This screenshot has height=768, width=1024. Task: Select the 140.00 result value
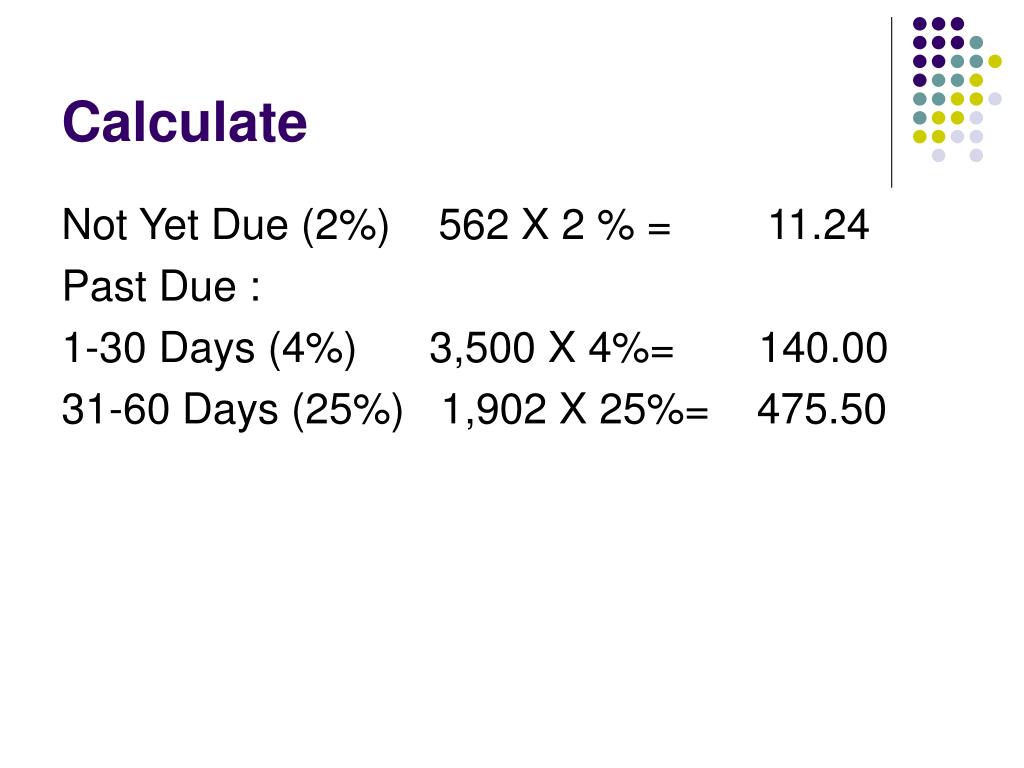tap(824, 348)
